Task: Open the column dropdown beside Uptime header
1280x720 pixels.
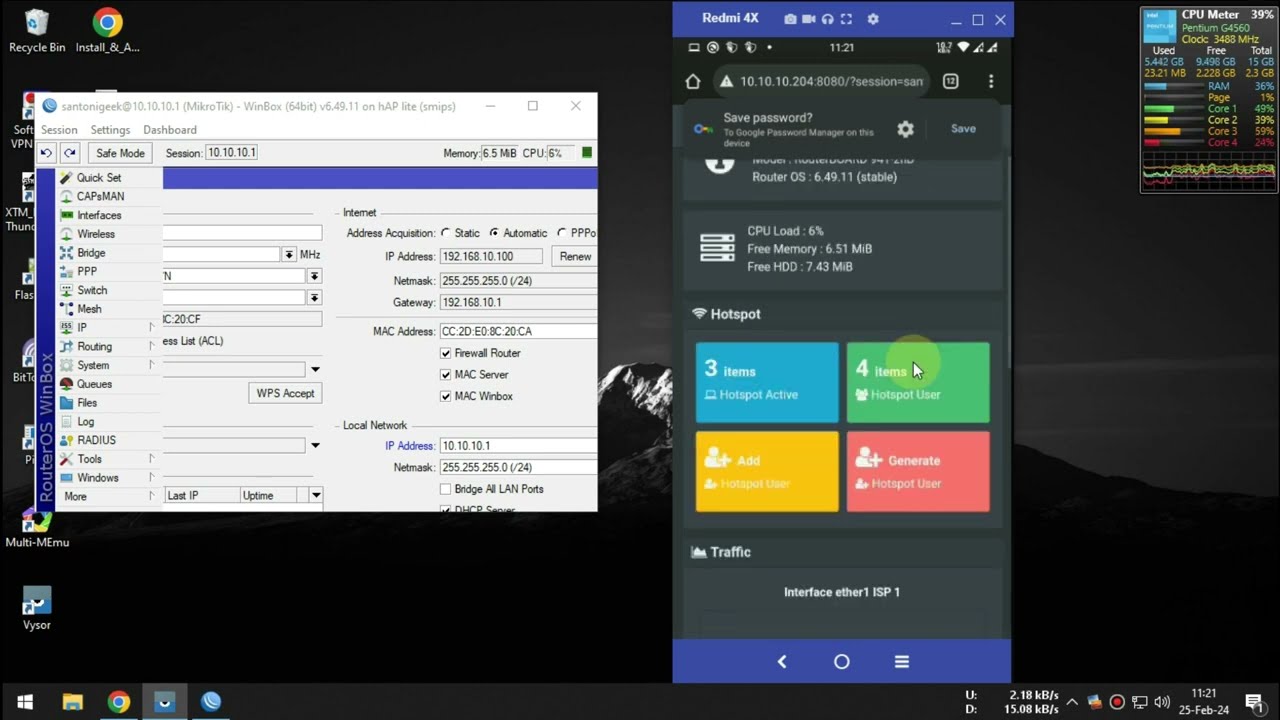Action: [x=316, y=495]
